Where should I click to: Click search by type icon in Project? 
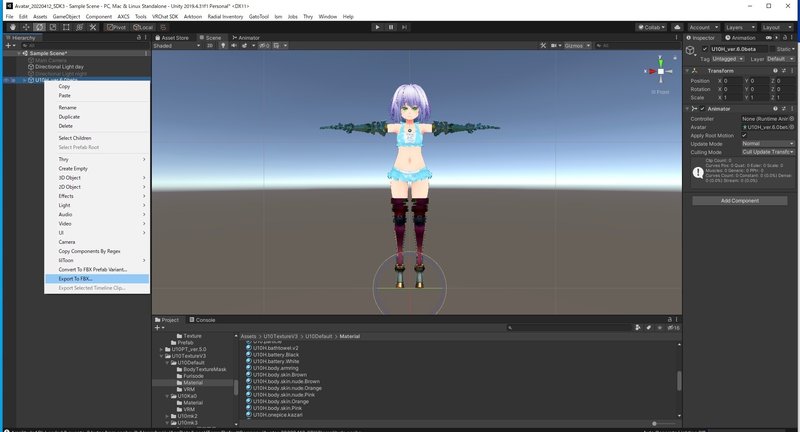point(638,327)
